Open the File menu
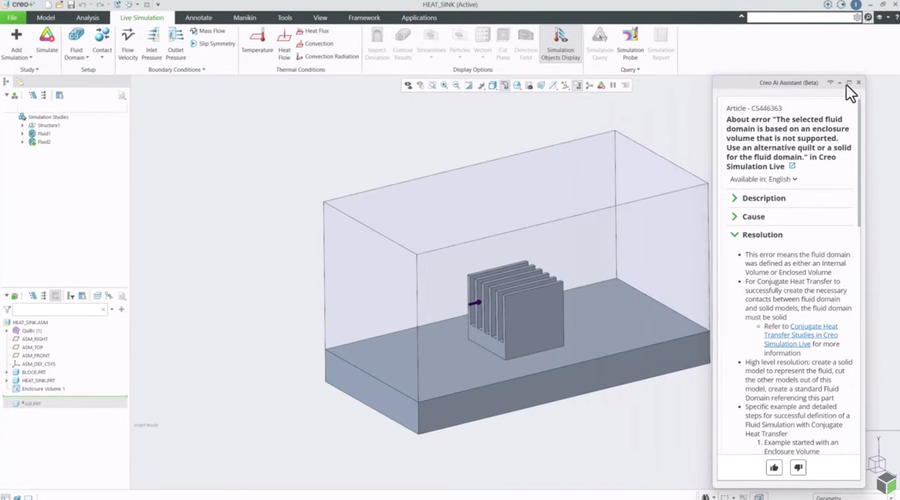The height and width of the screenshot is (500, 900). 12,18
